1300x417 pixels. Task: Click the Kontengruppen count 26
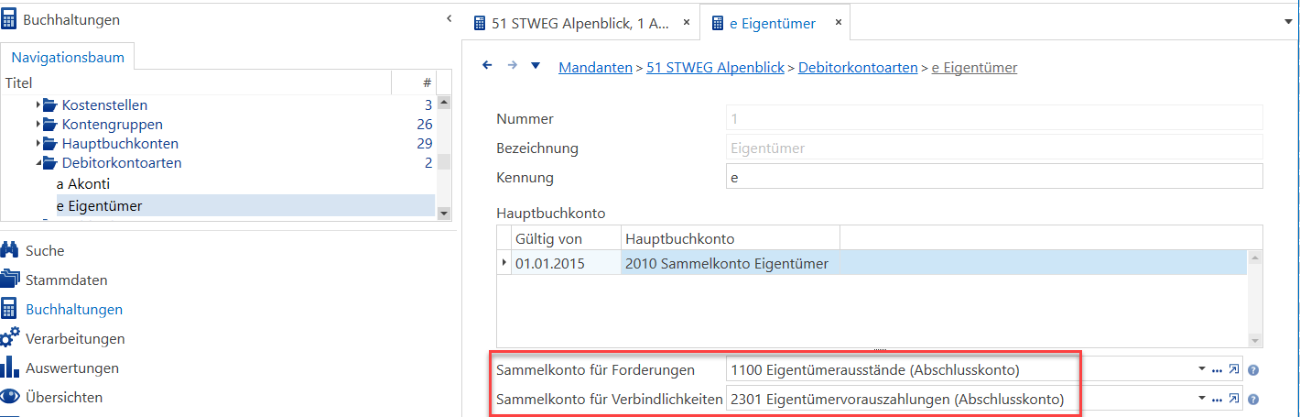[424, 125]
